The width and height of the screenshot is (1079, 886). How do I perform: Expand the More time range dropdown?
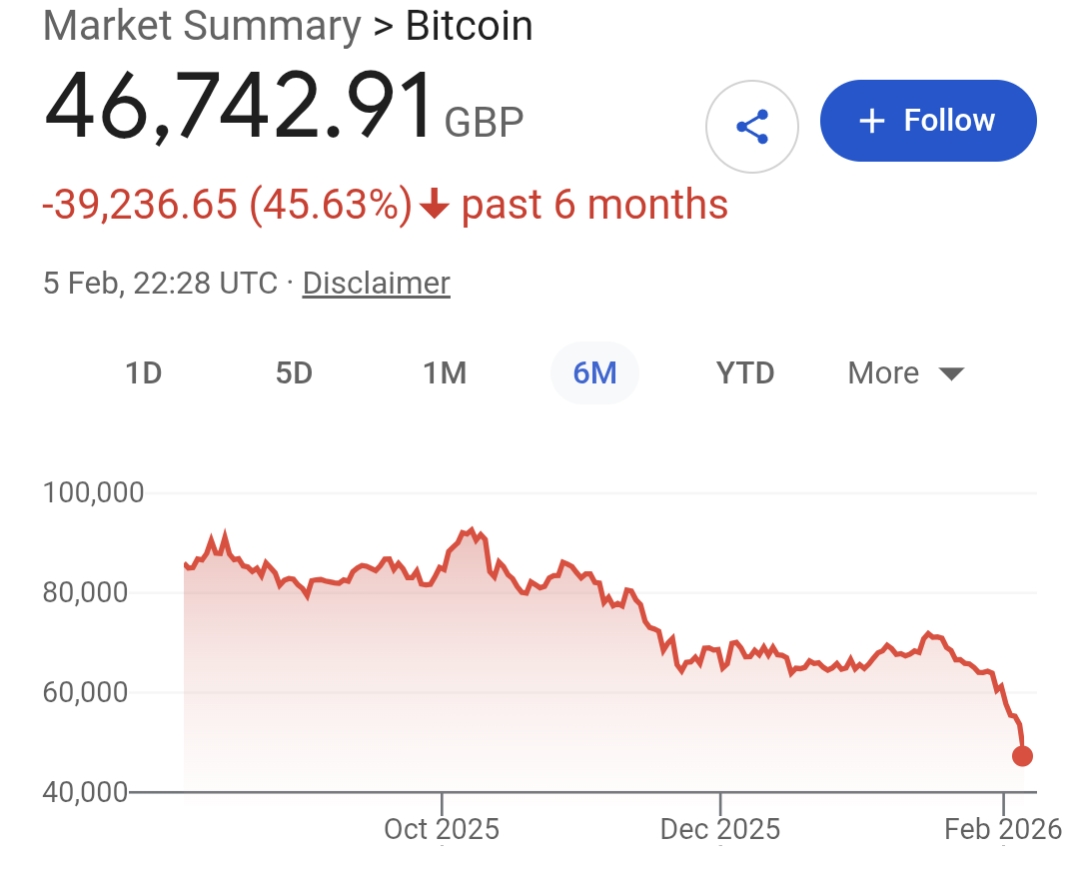(x=905, y=374)
